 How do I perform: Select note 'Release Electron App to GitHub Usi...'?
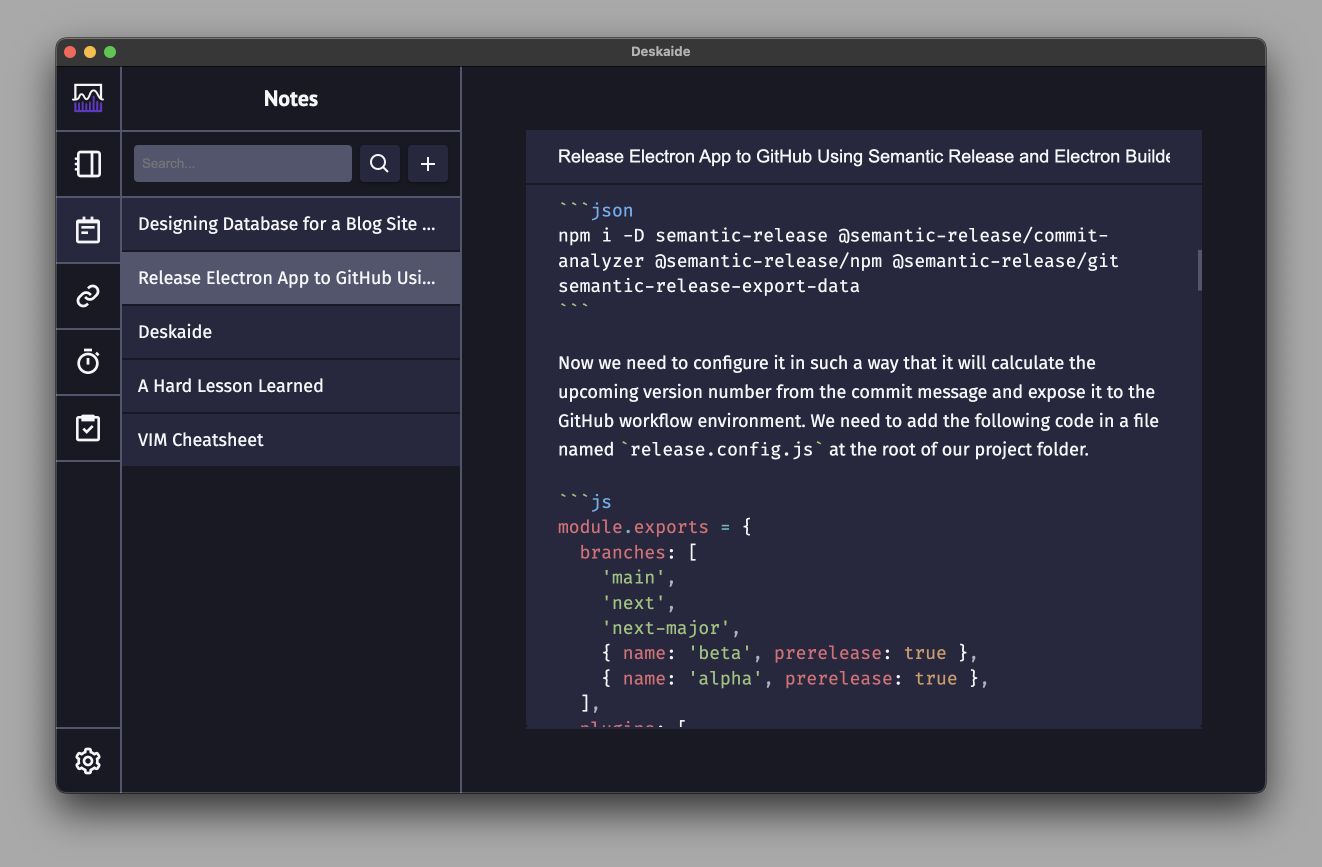291,278
